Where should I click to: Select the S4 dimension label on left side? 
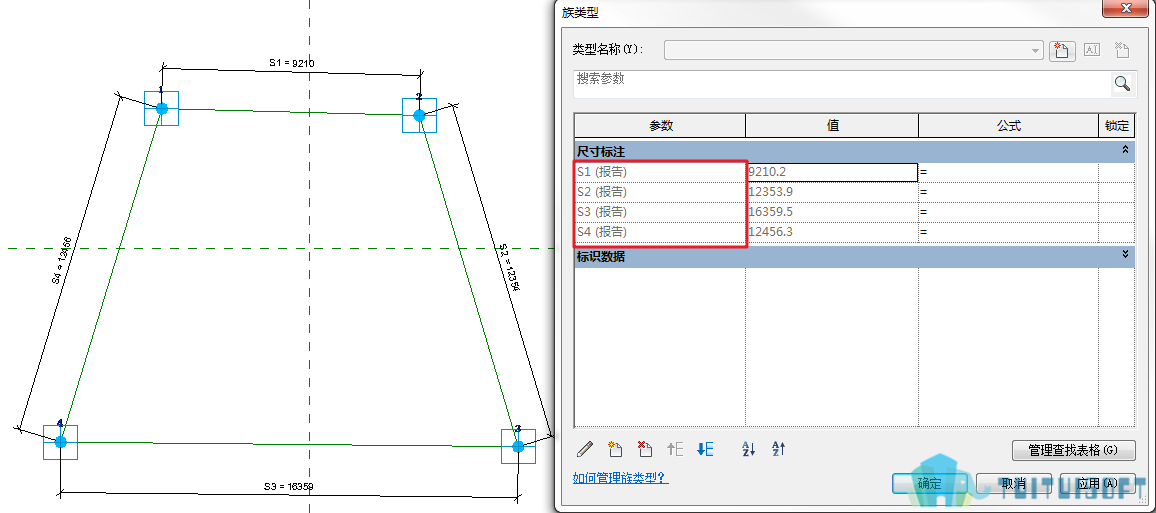pos(61,259)
